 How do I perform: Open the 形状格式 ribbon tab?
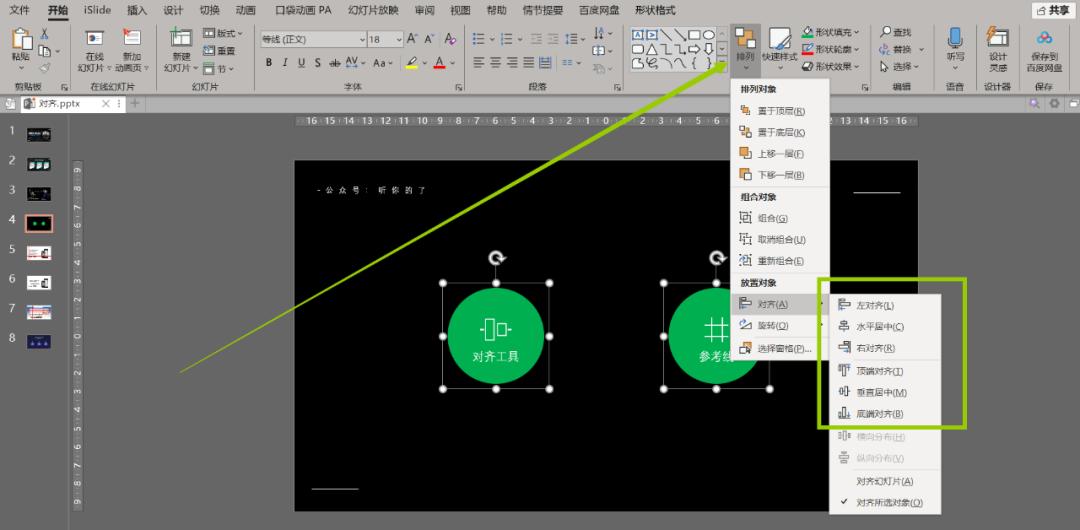[655, 10]
